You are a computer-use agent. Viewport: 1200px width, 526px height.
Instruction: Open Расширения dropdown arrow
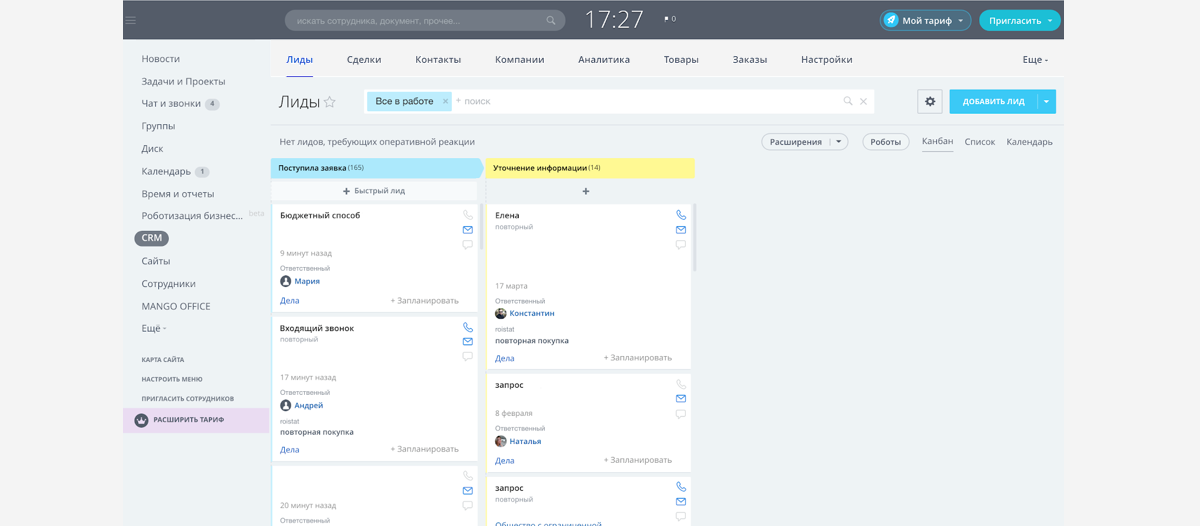point(839,142)
